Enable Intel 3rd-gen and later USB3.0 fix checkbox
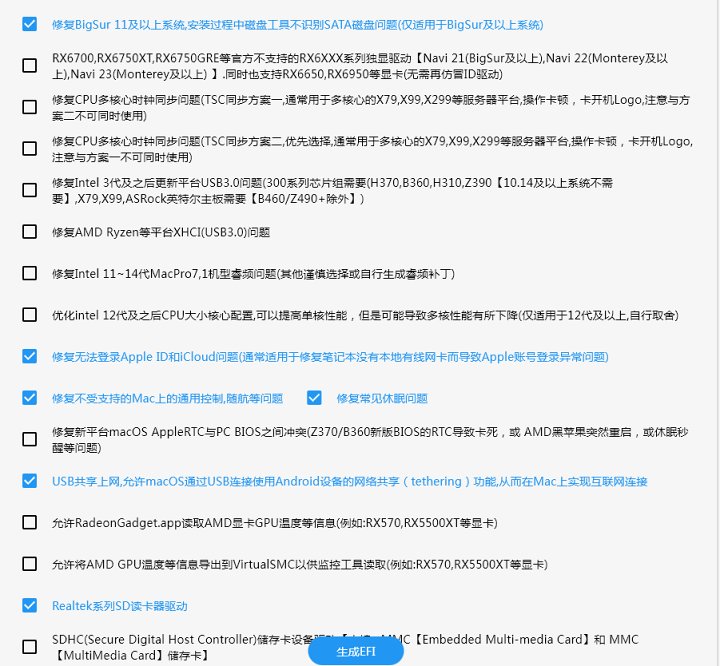Screen dimensions: 720x666 (x=29, y=191)
